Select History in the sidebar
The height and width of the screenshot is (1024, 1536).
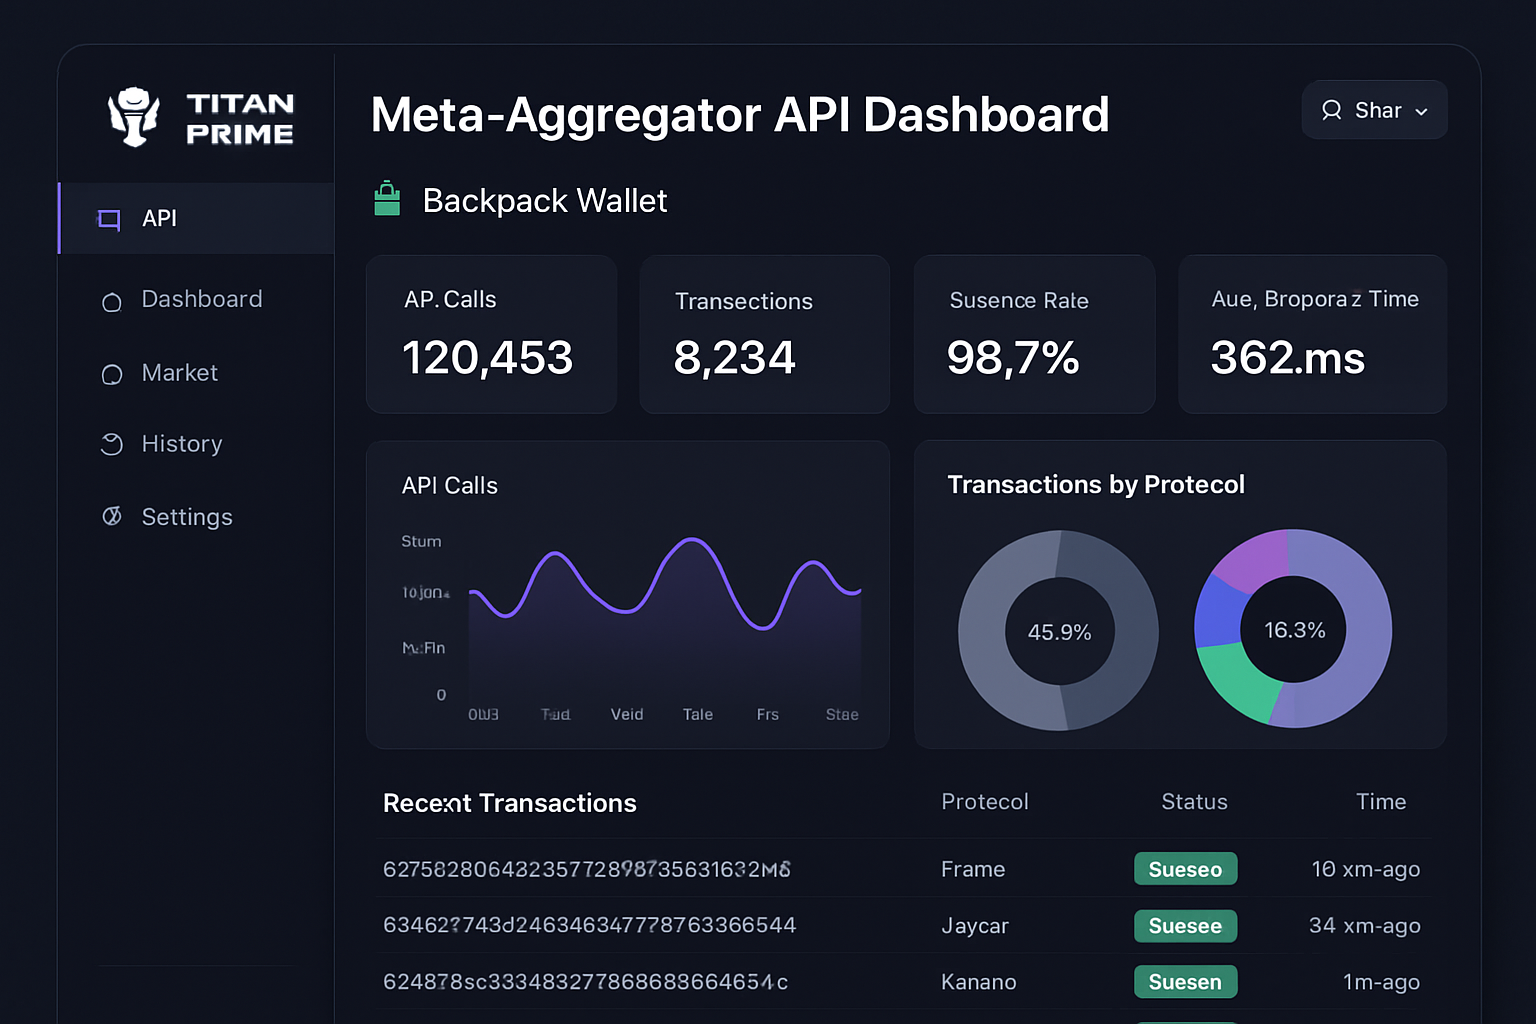coord(181,444)
